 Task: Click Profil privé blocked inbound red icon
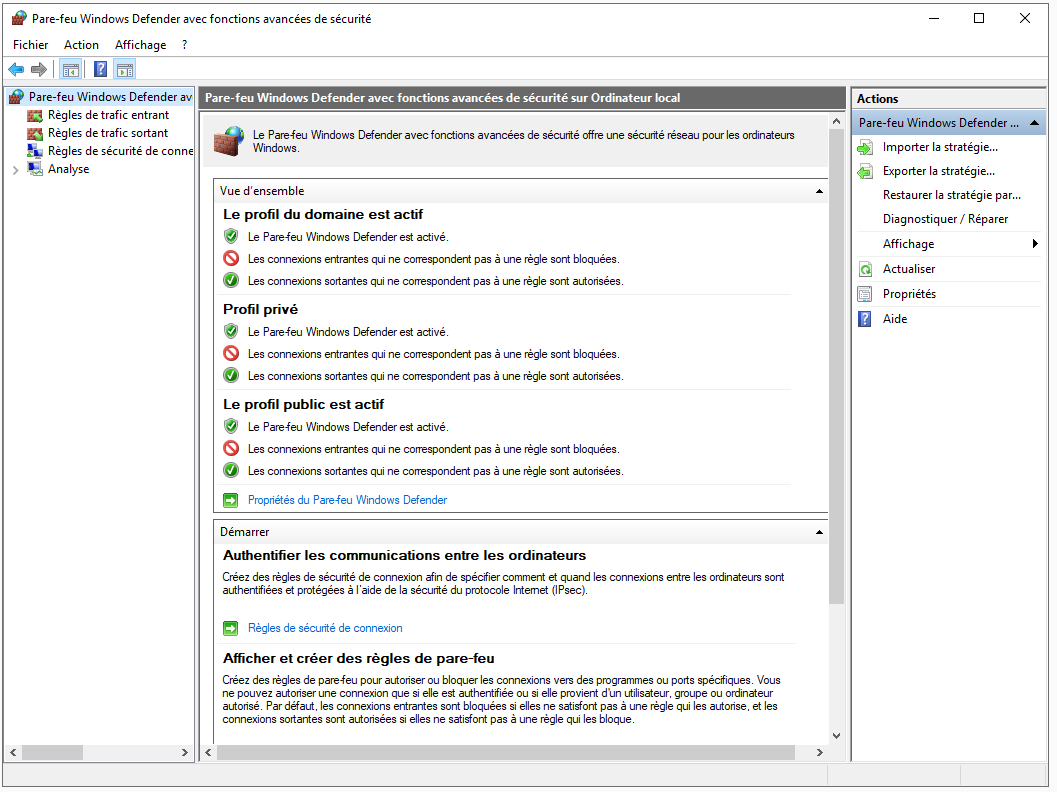231,353
